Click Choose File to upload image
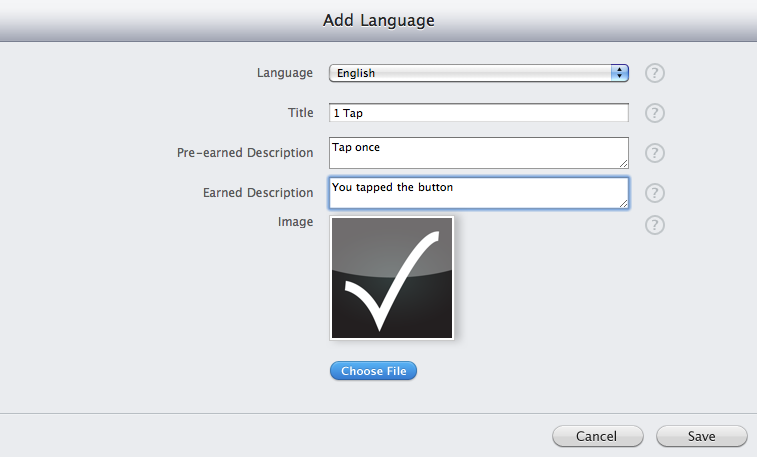The height and width of the screenshot is (457, 757). [373, 371]
